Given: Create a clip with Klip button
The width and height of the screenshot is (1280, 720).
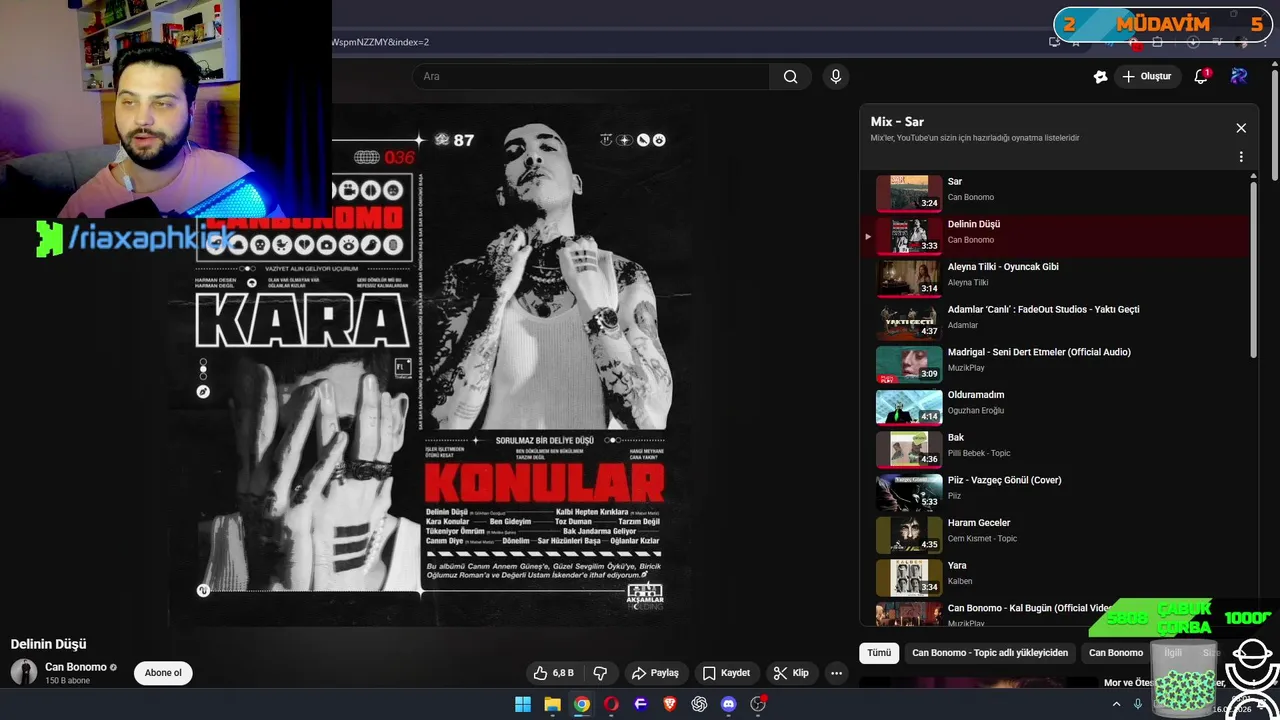Looking at the screenshot, I should [791, 673].
